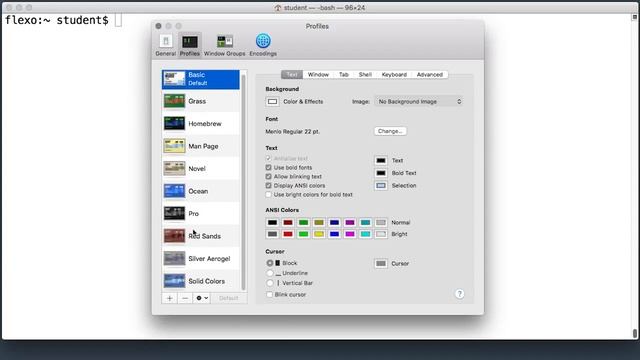Choose the Pro profile

coord(201,213)
